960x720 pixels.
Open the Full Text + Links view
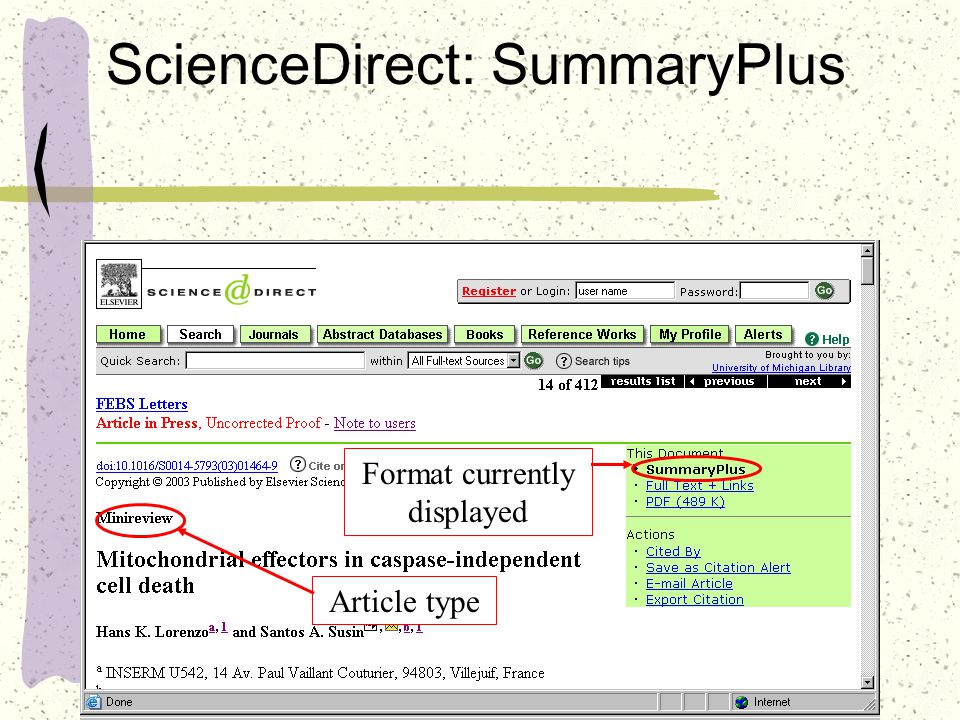(700, 486)
